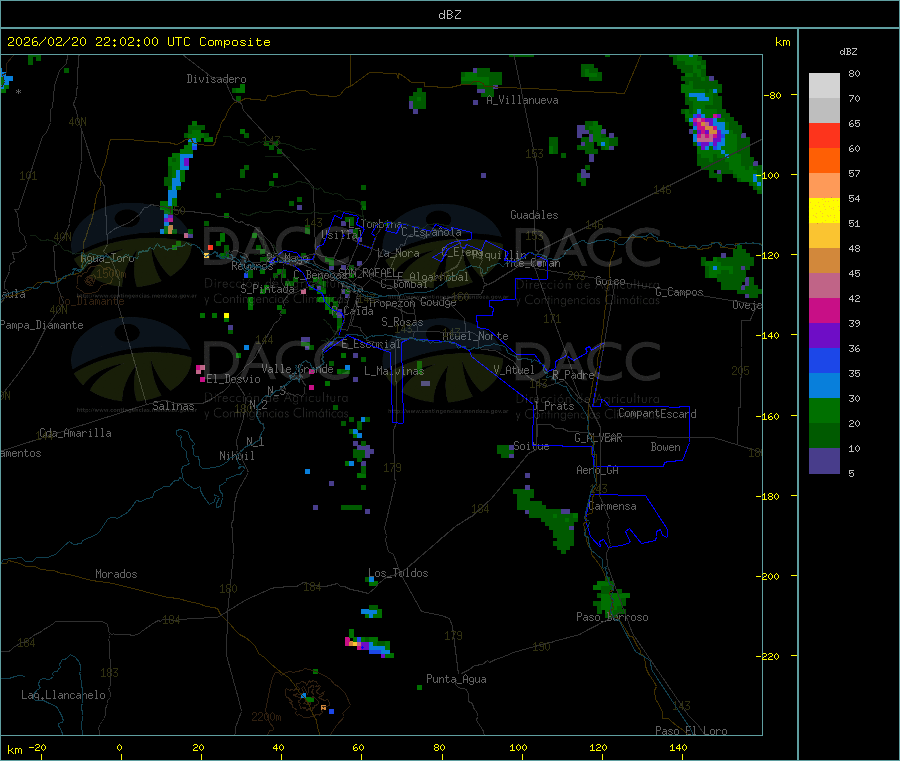The height and width of the screenshot is (761, 900).
Task: Click the A_Villanueva location label
Action: point(522,100)
